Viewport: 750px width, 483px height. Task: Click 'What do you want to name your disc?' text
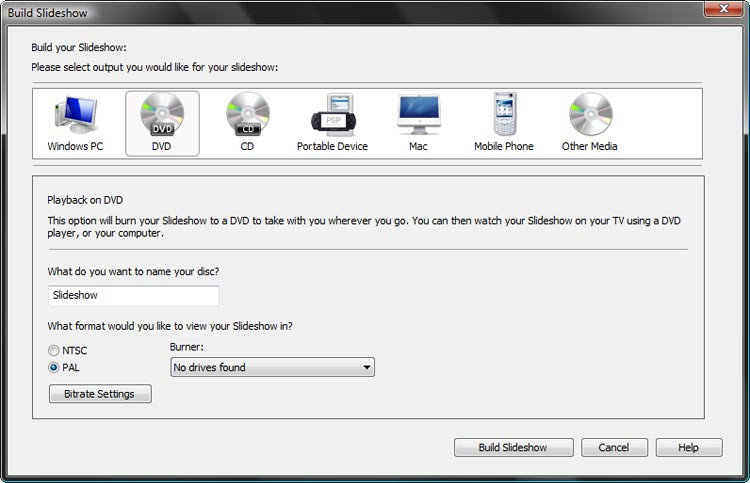[133, 271]
